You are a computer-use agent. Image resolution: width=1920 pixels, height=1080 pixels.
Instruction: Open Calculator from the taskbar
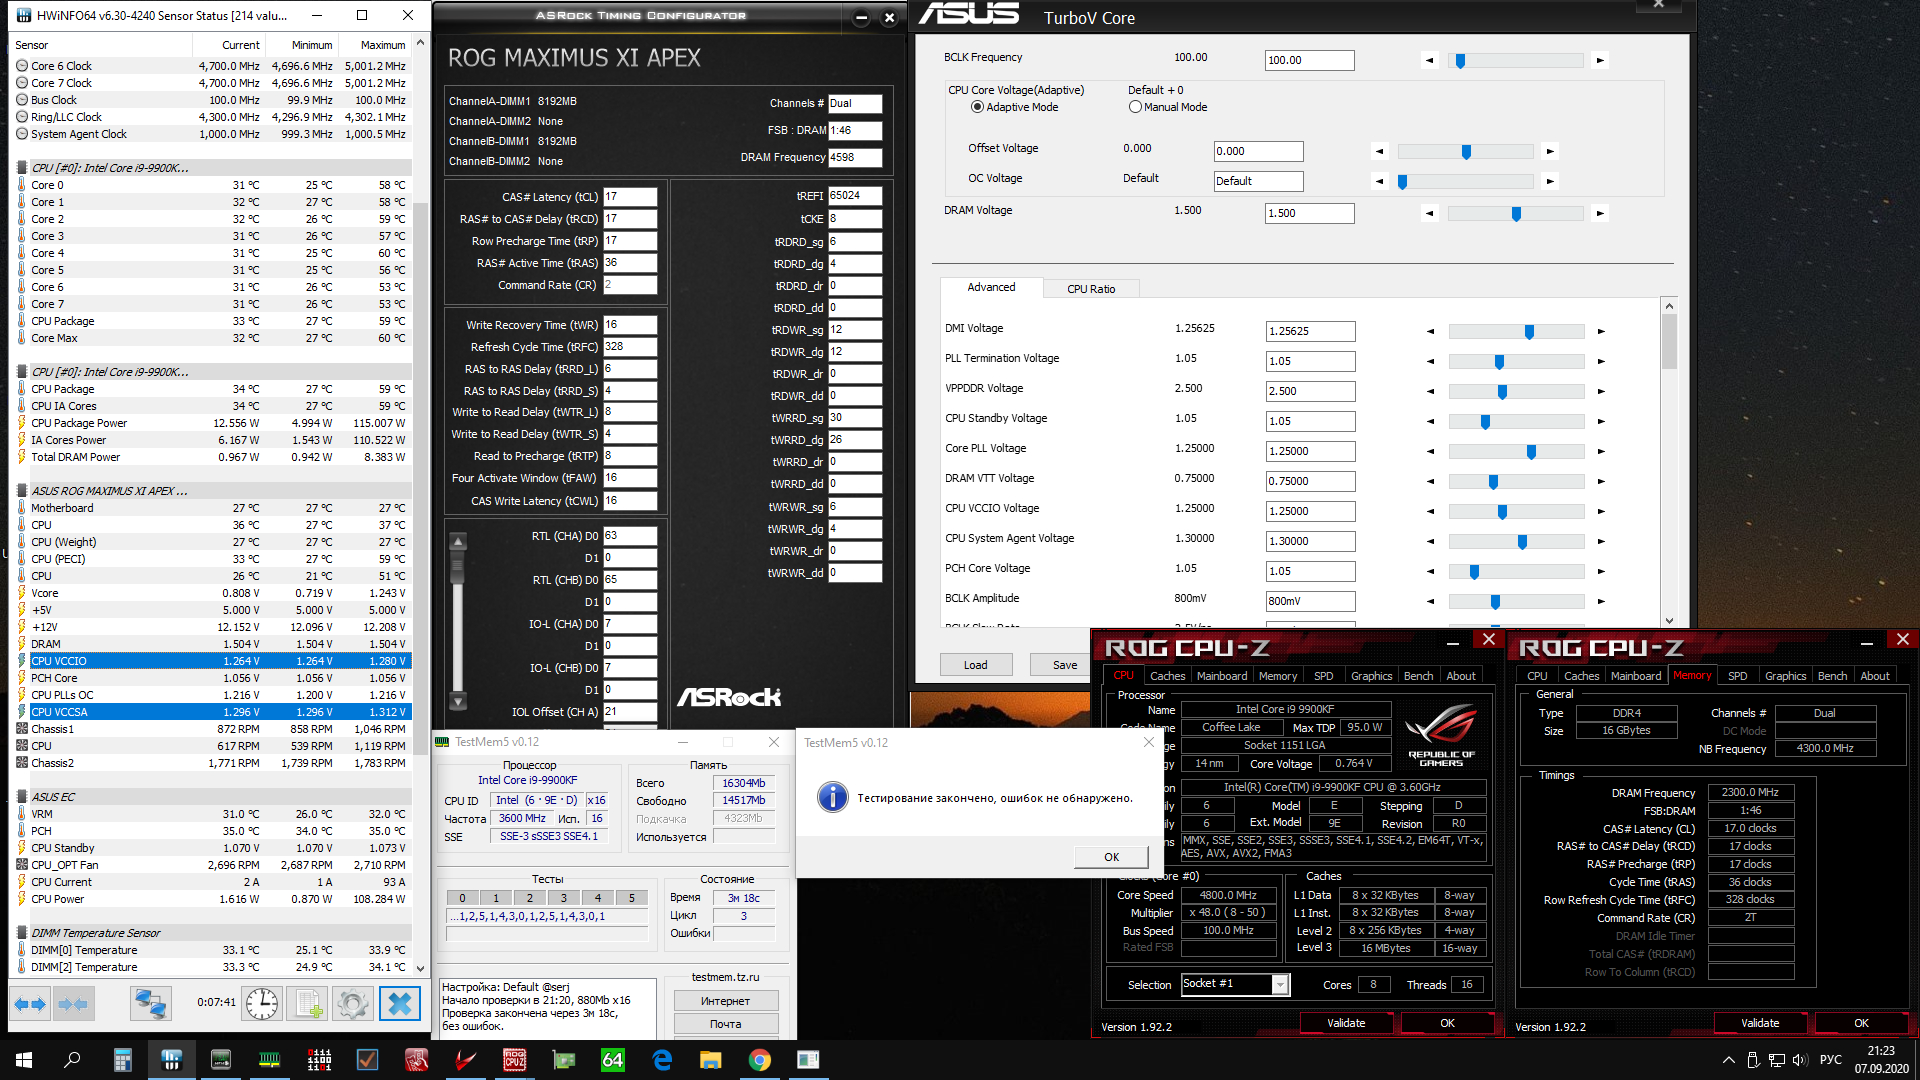123,1060
